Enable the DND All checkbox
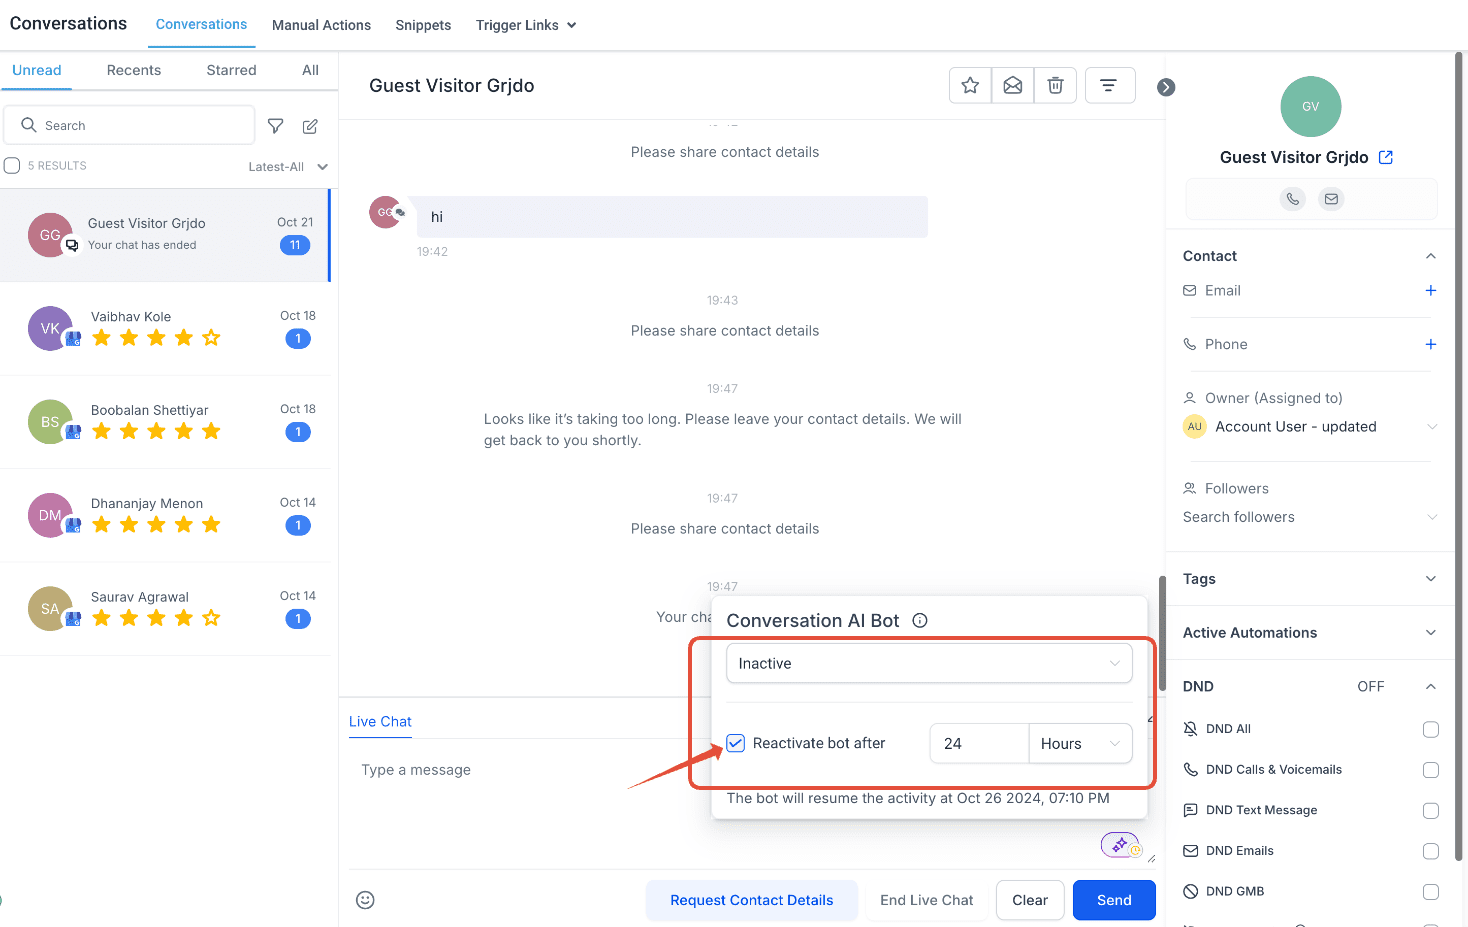Image resolution: width=1468 pixels, height=927 pixels. pyautogui.click(x=1431, y=729)
